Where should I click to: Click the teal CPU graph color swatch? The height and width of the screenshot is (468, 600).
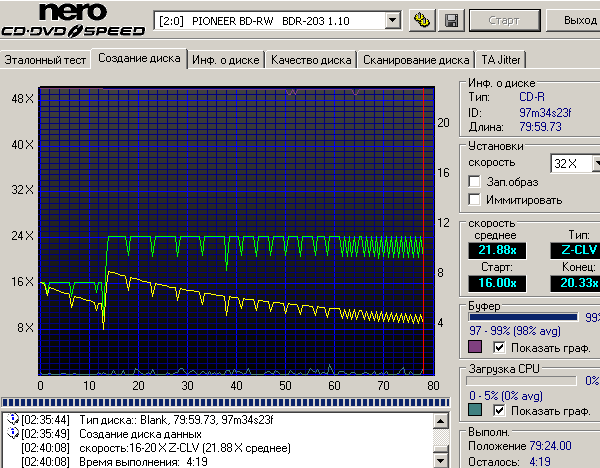pos(475,411)
